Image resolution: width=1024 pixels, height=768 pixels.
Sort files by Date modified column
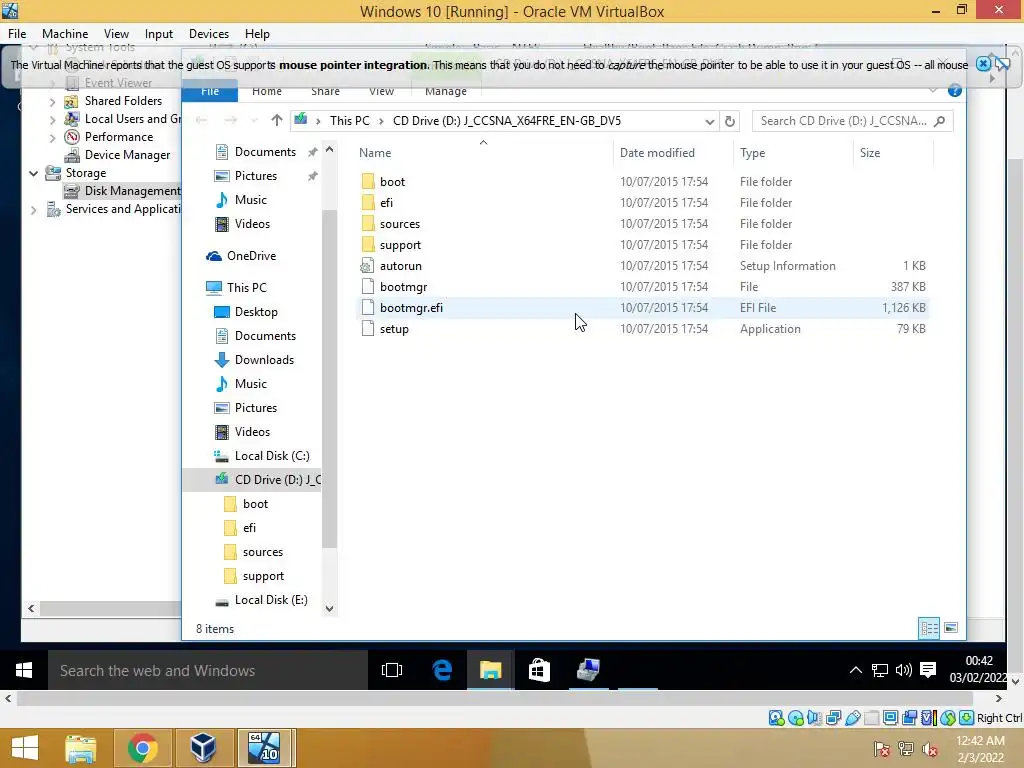(657, 153)
